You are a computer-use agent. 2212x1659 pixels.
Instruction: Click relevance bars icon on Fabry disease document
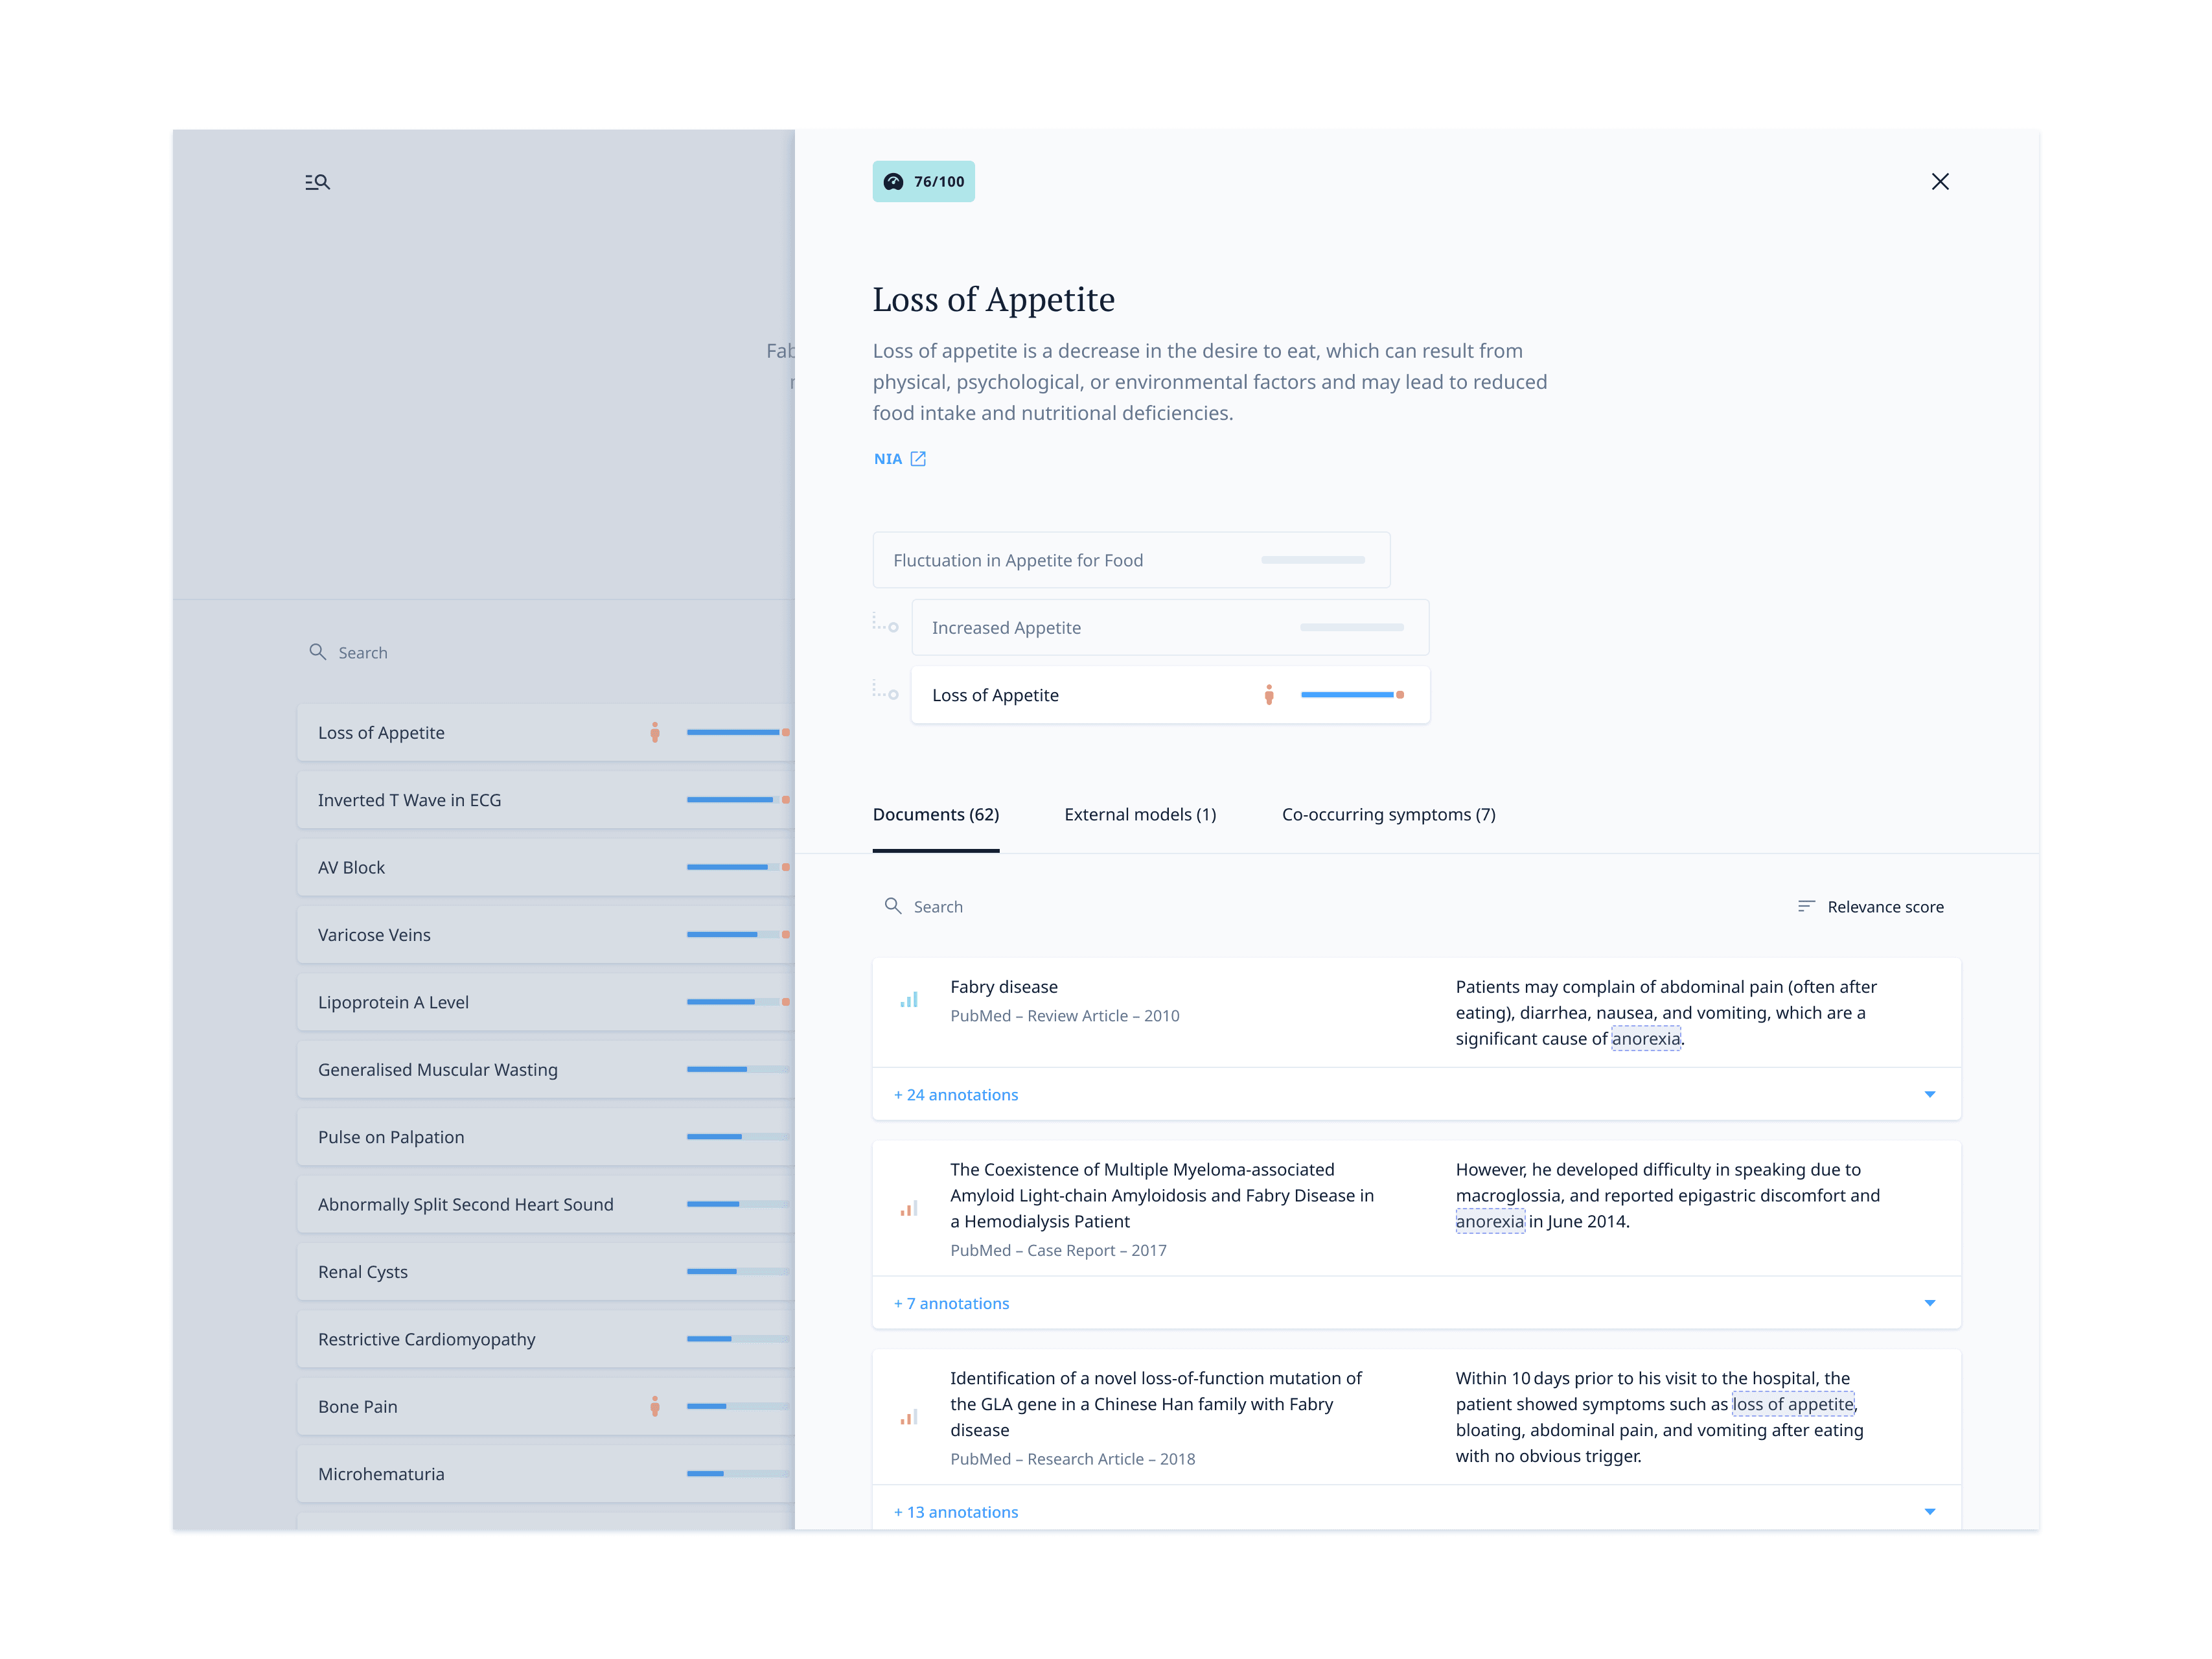909,1000
